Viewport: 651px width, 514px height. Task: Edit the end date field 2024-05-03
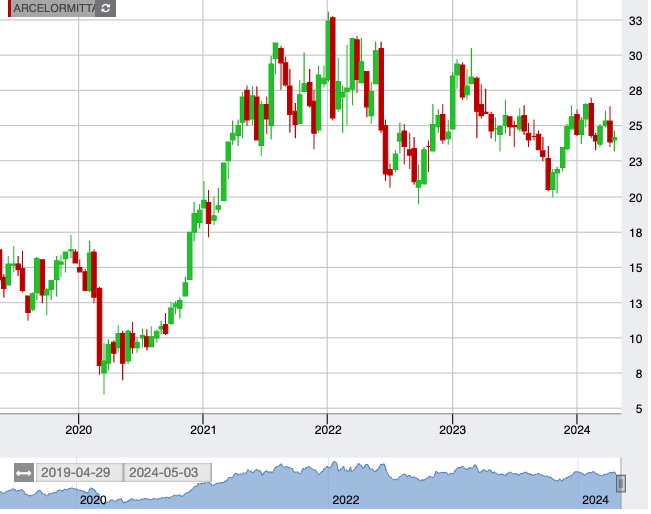[x=168, y=473]
